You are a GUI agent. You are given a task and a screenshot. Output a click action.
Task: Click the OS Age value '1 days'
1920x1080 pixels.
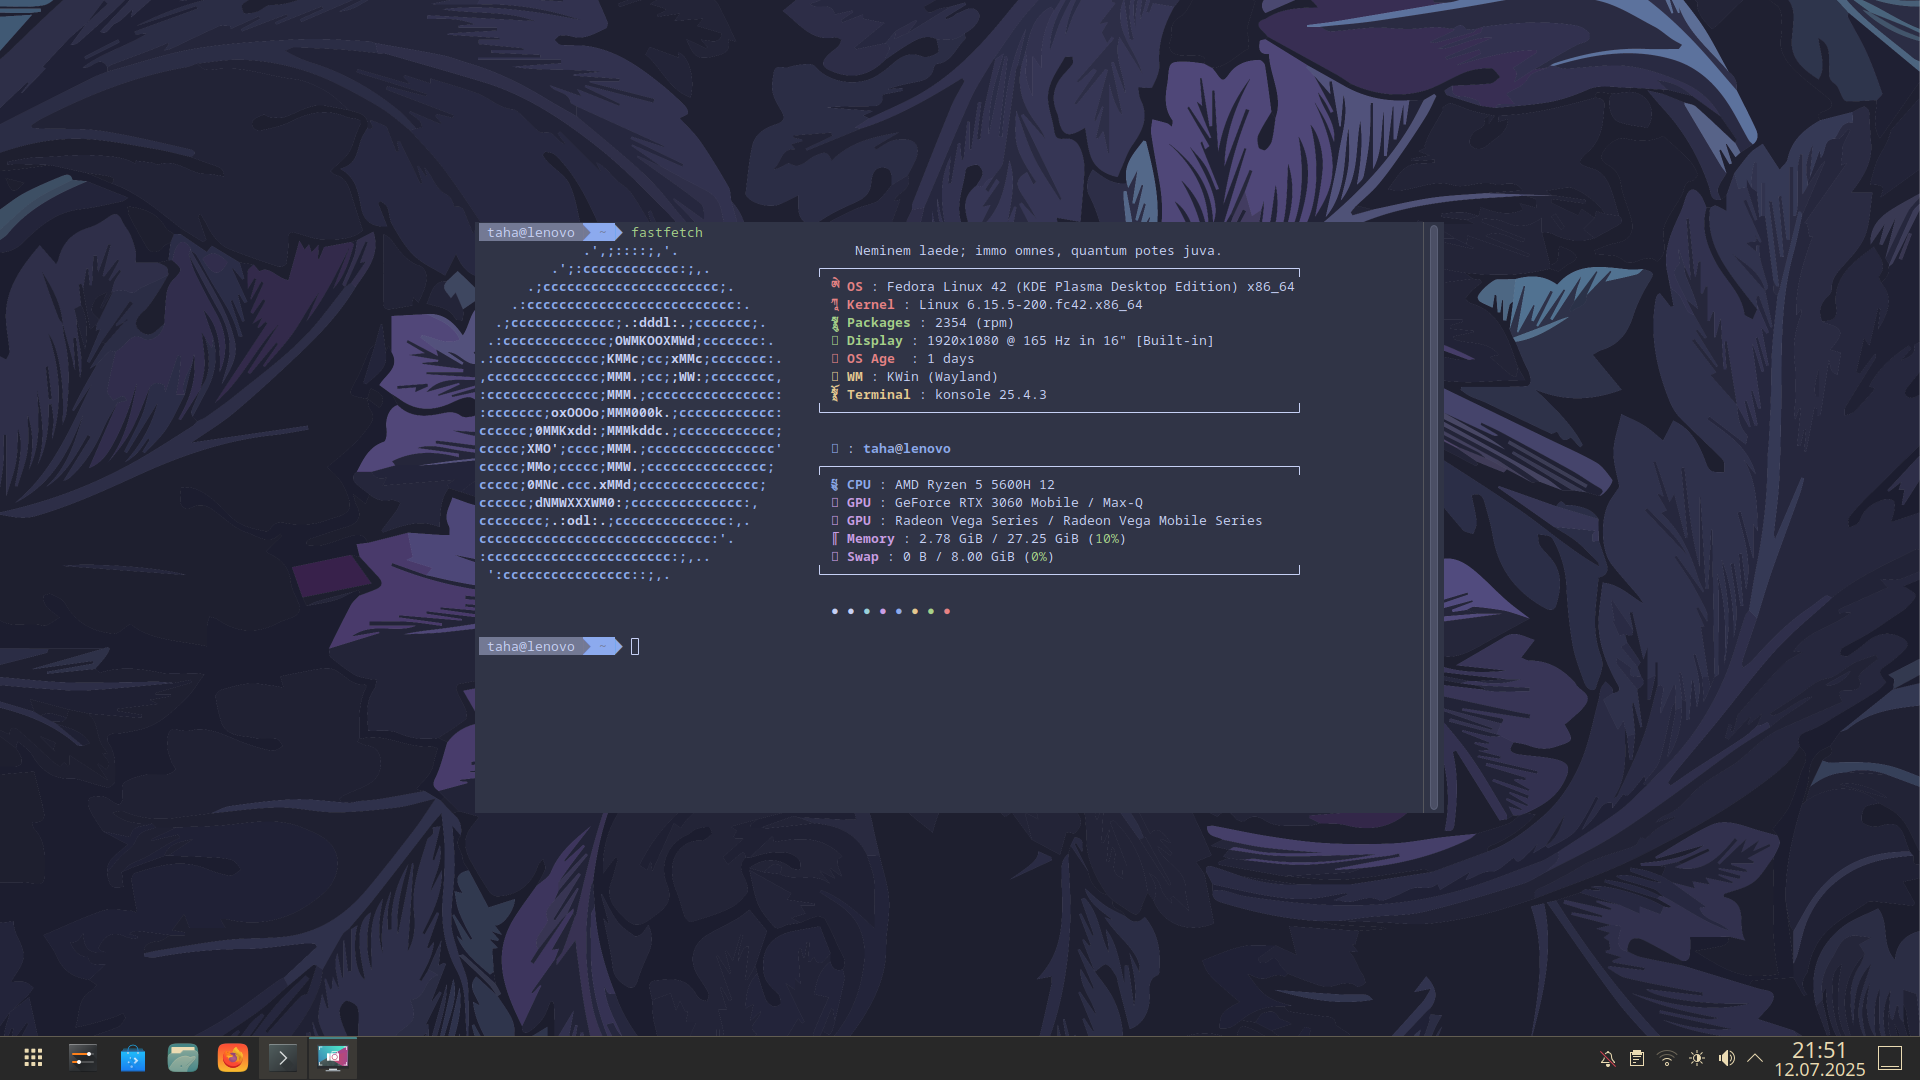(950, 359)
